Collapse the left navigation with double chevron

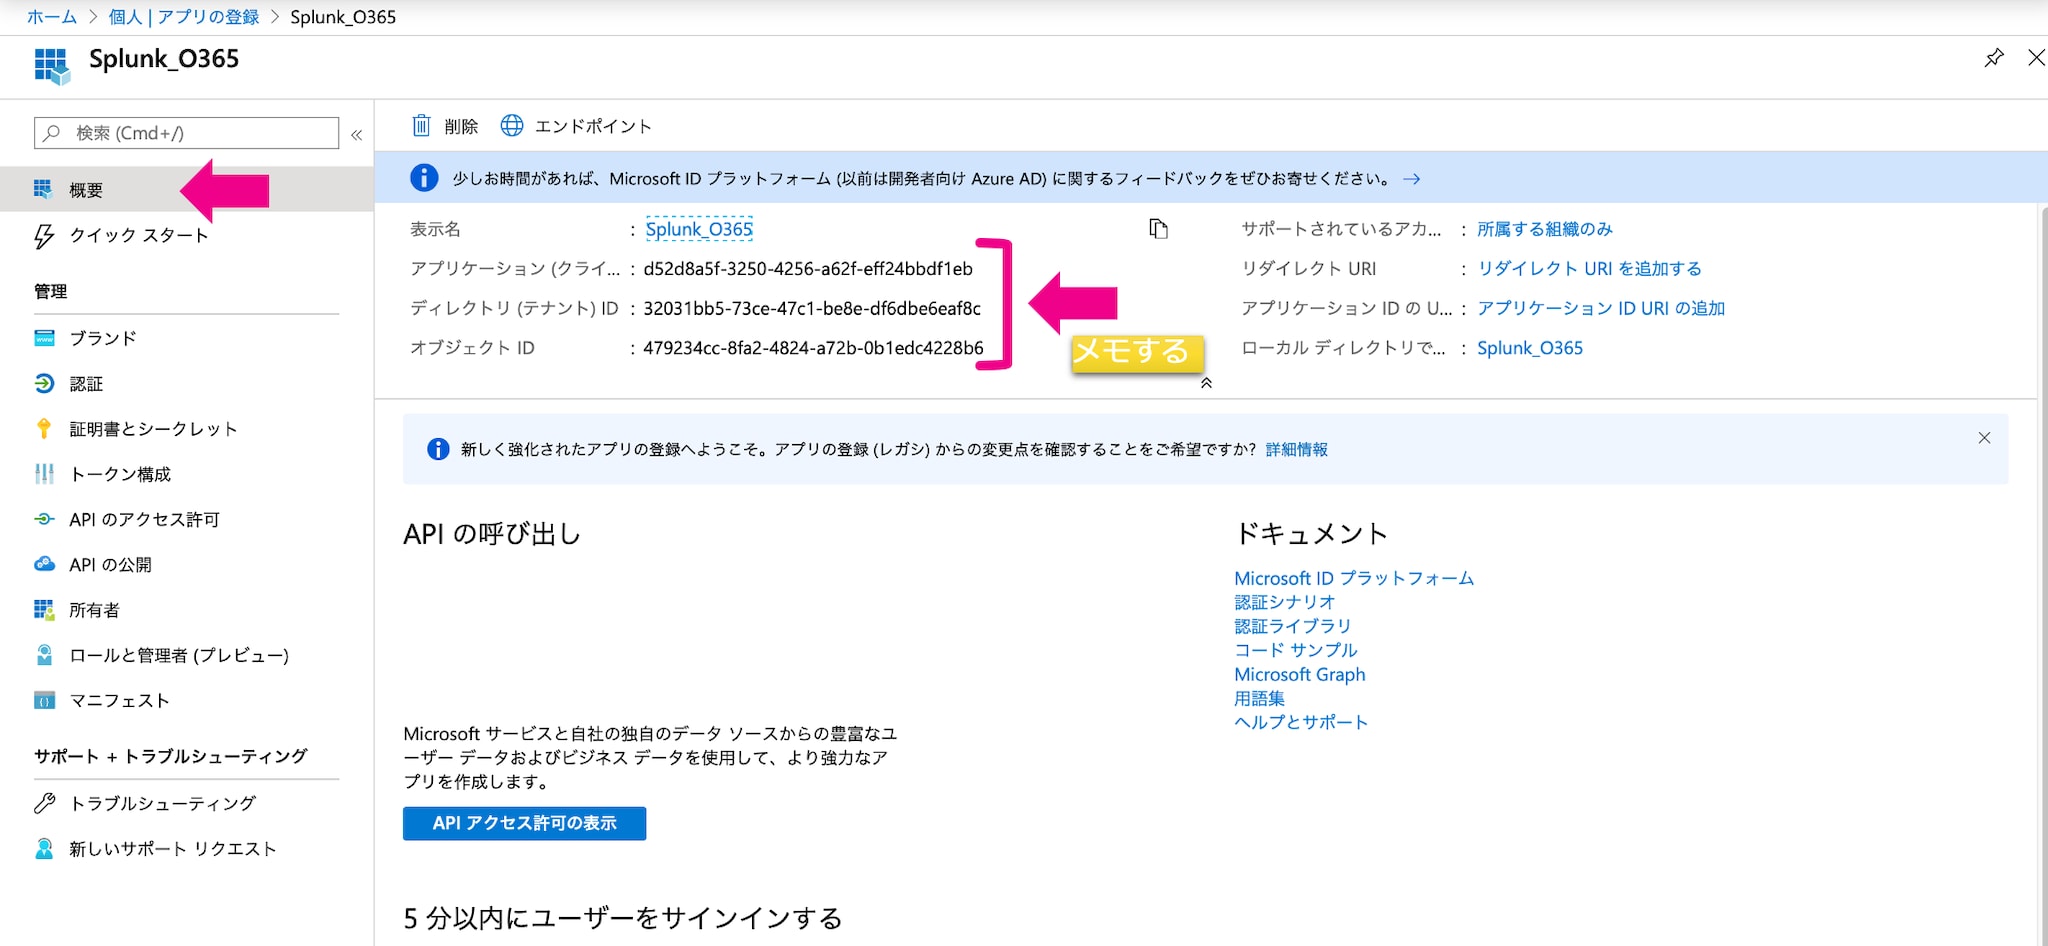pos(357,134)
